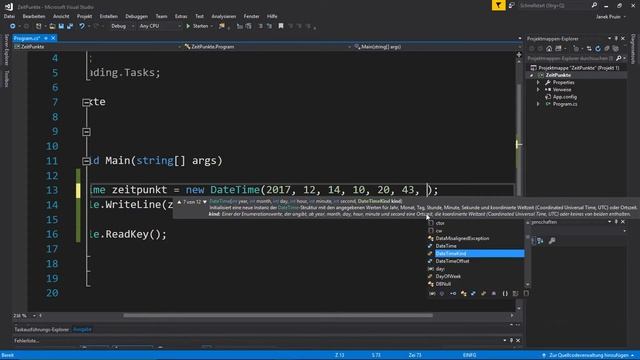Open the Bearbeiten menu
Viewport: 640px width, 360px height.
coord(33,16)
